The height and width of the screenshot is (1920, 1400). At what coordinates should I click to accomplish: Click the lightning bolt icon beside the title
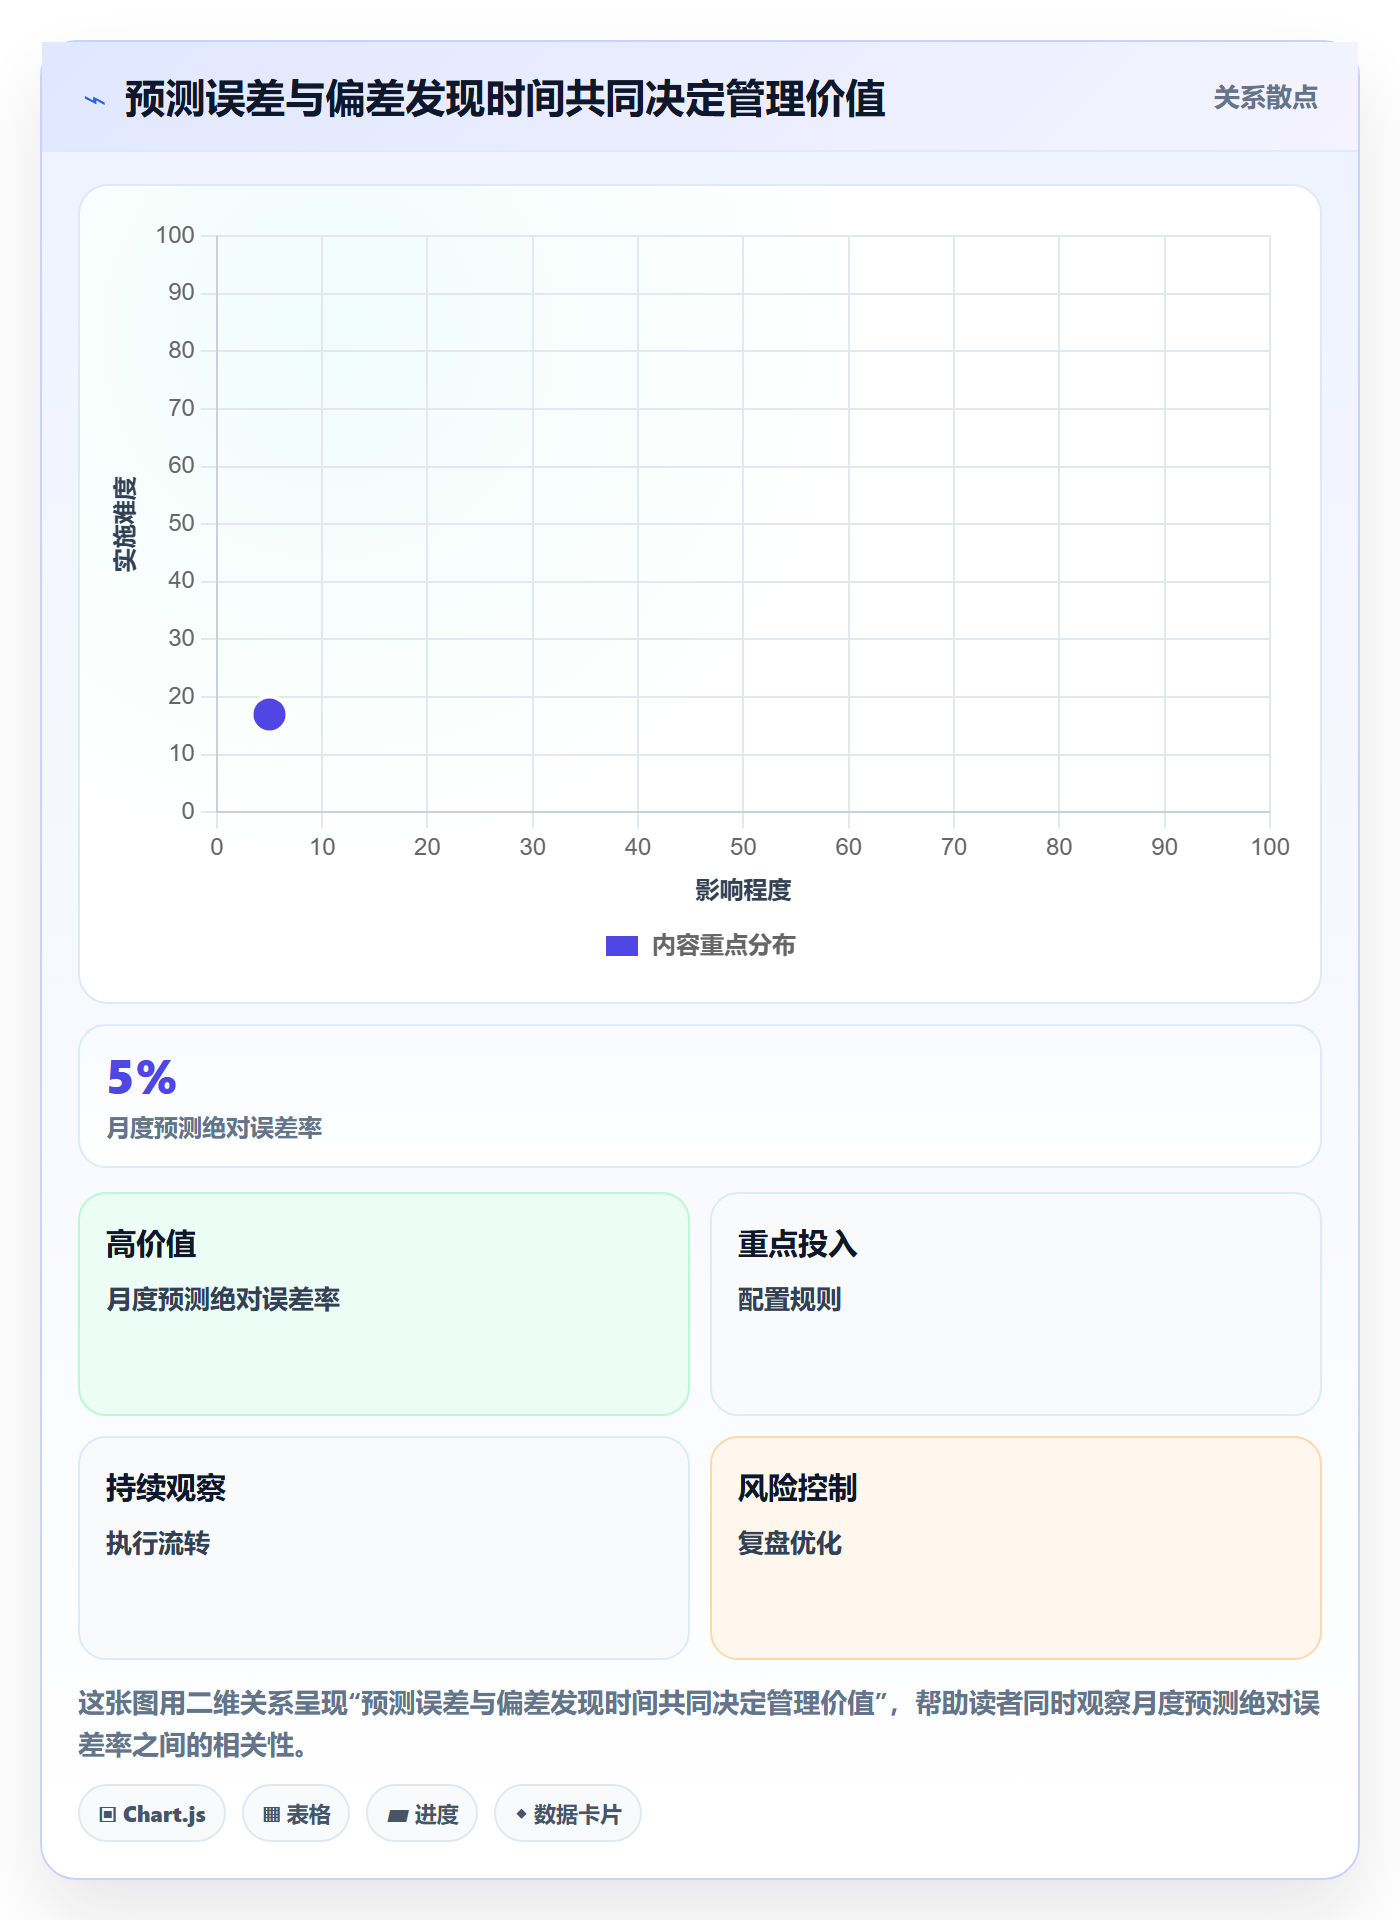click(x=95, y=100)
